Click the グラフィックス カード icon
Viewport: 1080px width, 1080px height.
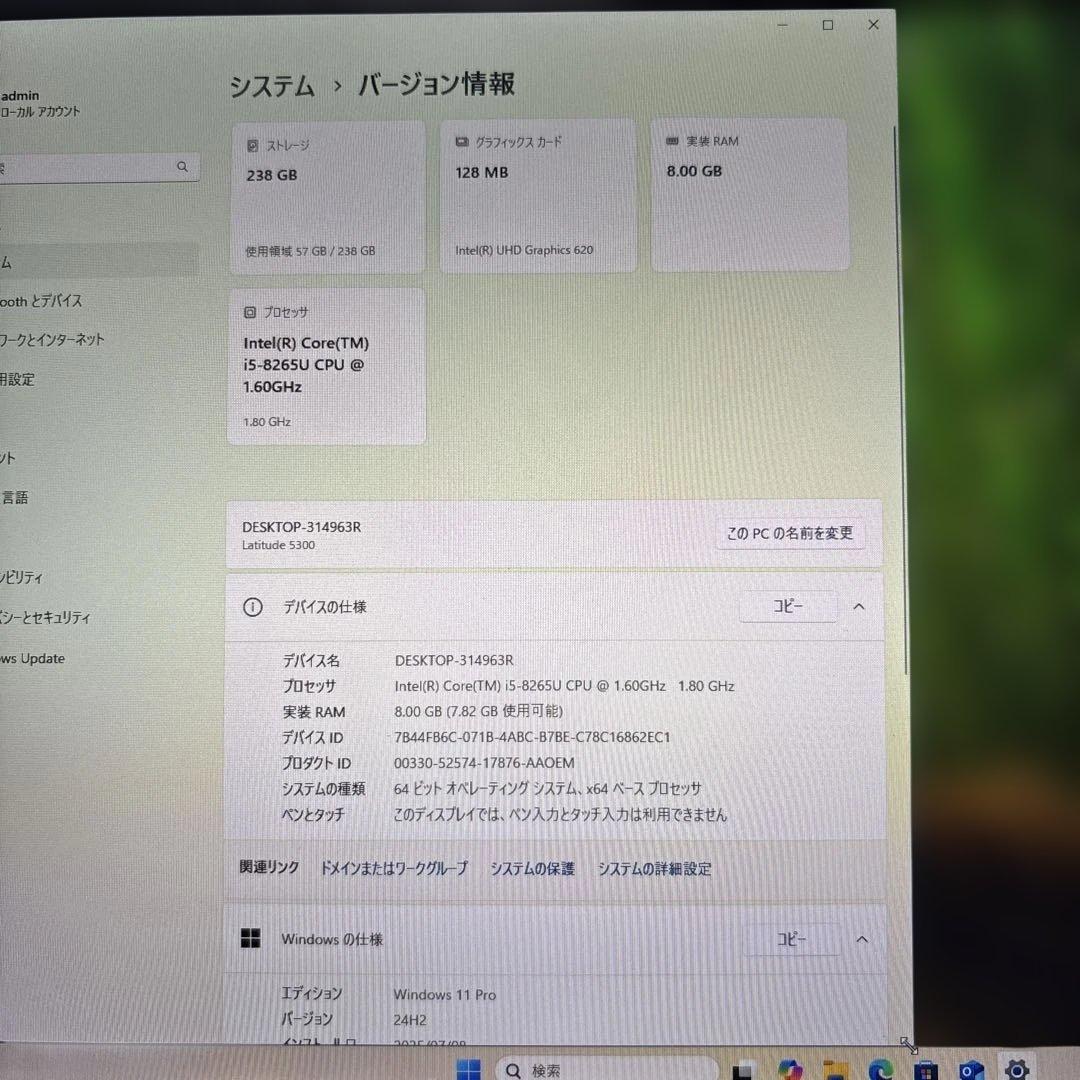coord(461,142)
